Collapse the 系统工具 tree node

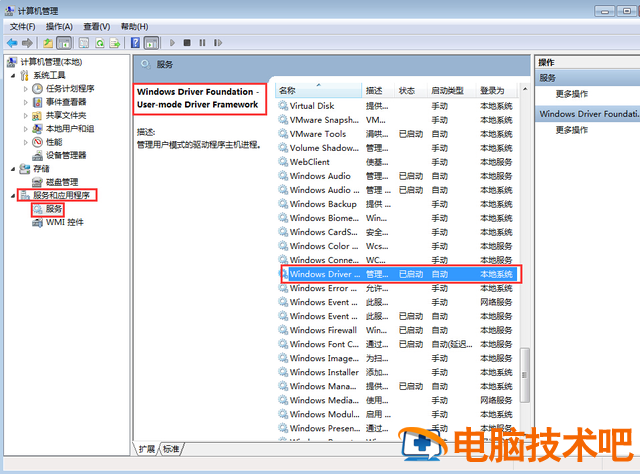(x=13, y=76)
